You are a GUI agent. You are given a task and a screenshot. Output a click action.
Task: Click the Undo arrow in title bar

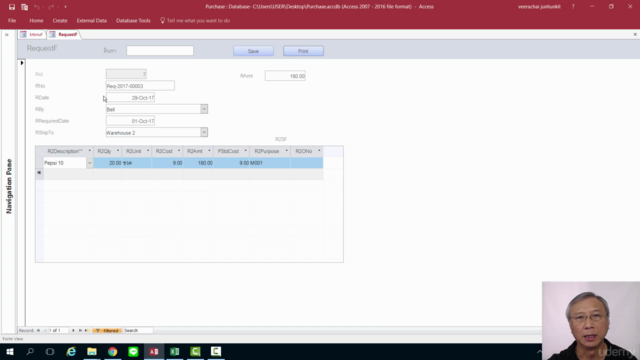click(37, 7)
